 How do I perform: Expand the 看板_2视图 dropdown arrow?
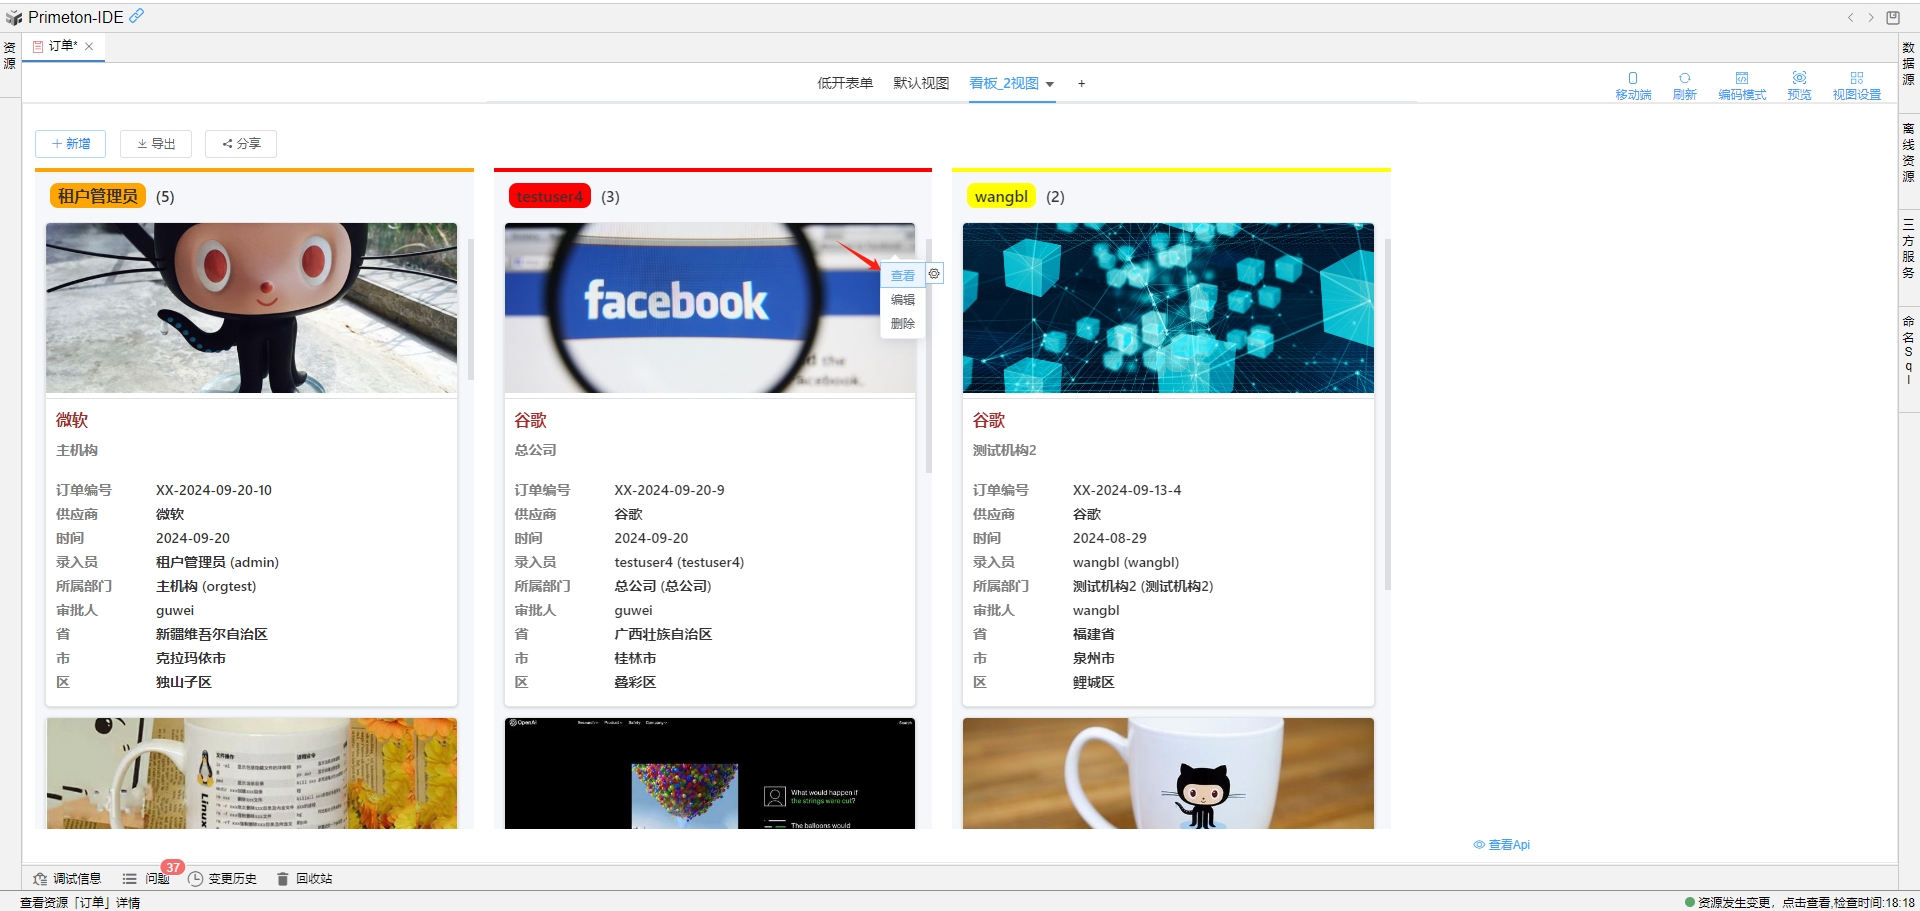[x=1050, y=84]
